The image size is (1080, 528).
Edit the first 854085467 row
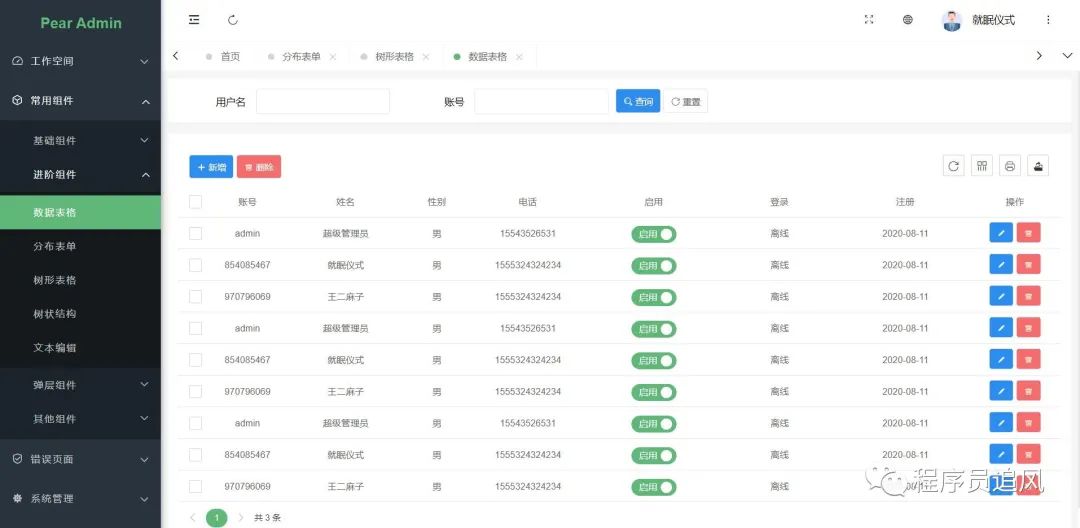[x=1001, y=264]
